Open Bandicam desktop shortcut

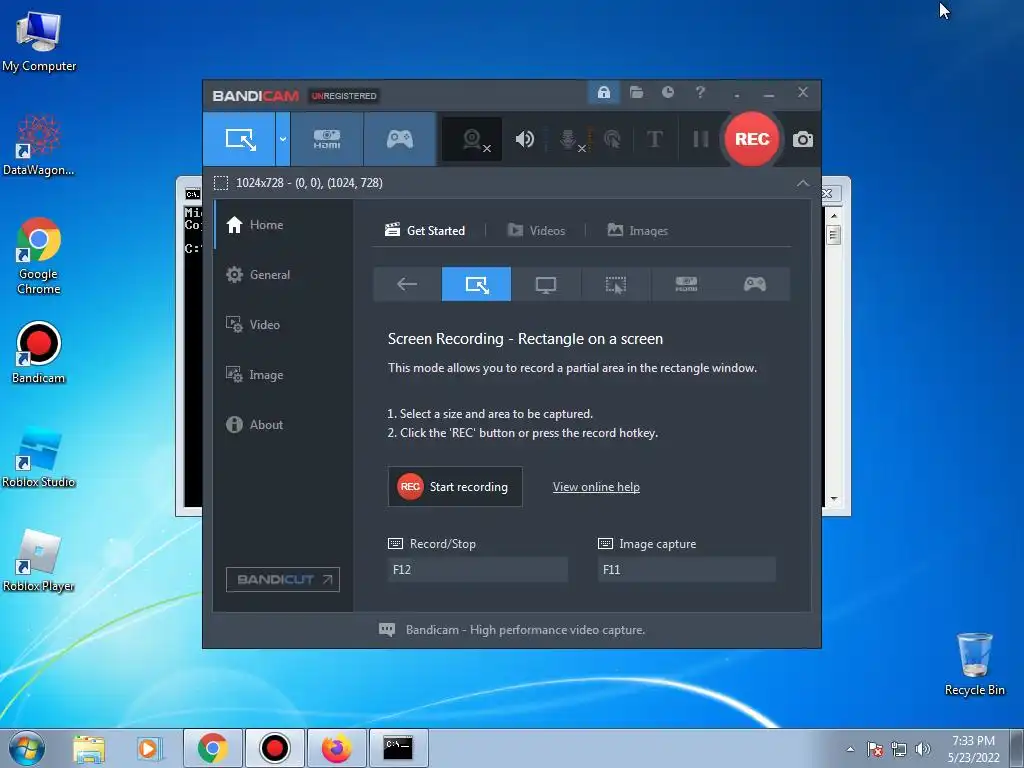[x=39, y=353]
